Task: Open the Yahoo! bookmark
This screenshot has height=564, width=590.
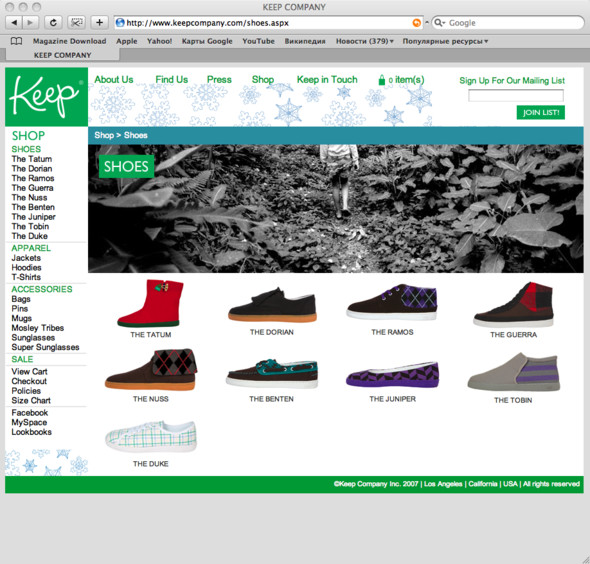Action: [x=160, y=41]
